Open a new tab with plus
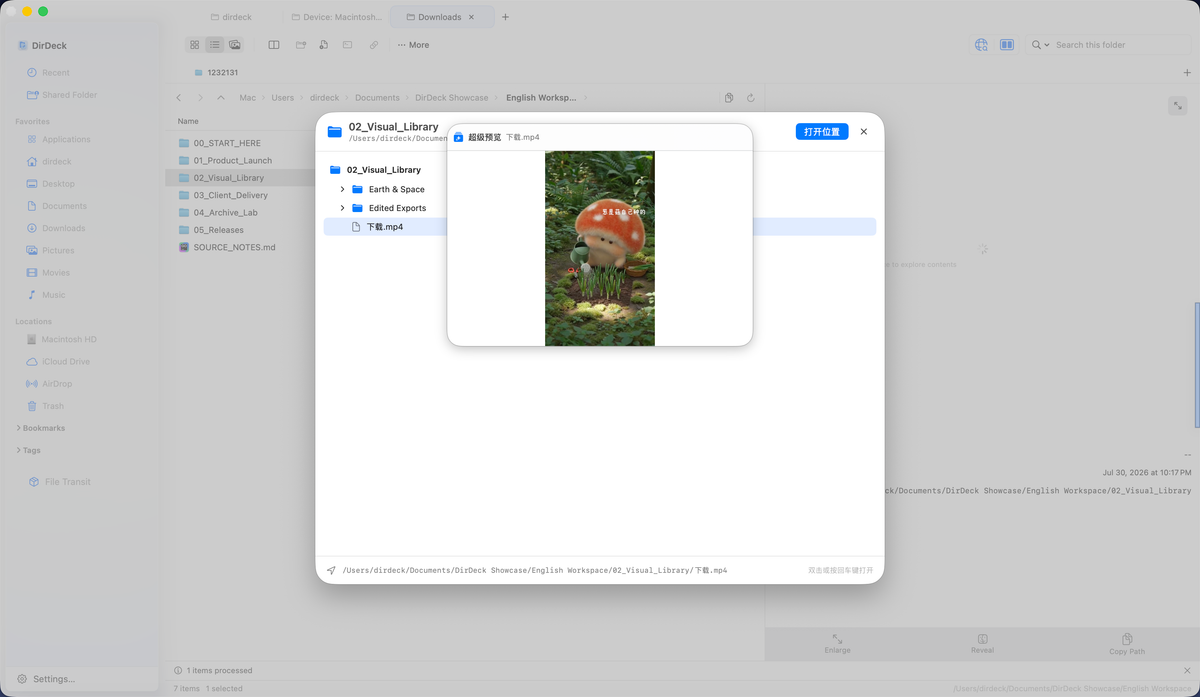1200x697 pixels. [505, 17]
